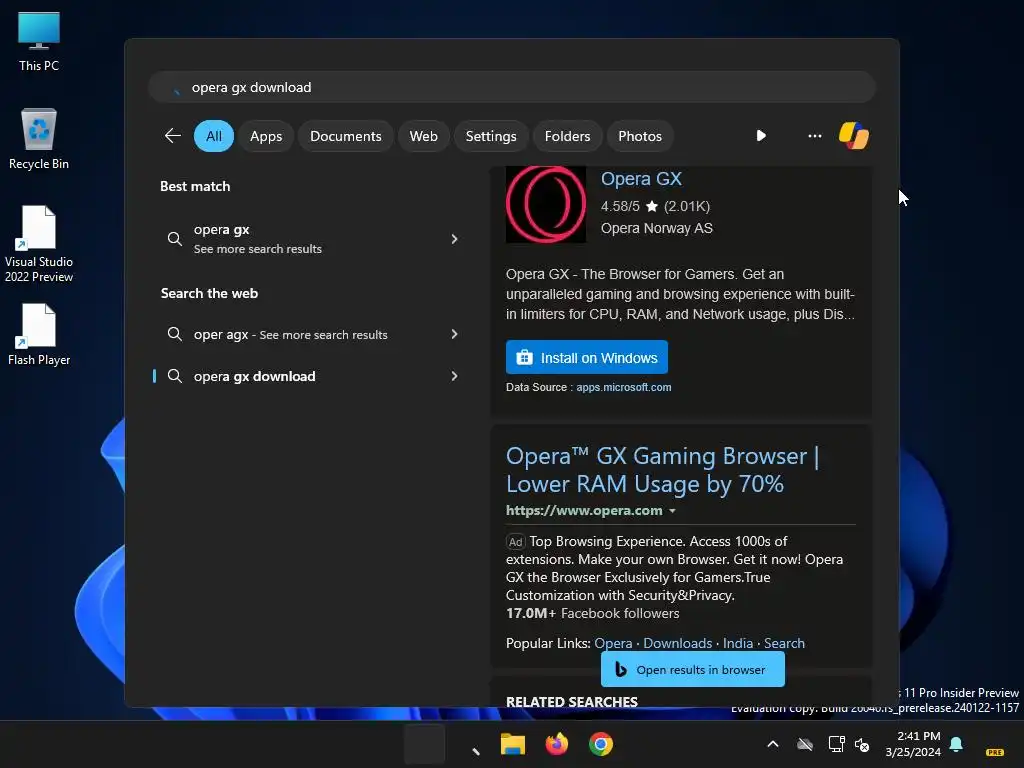The width and height of the screenshot is (1024, 768).
Task: Click the Downloads popular link
Action: 677,643
